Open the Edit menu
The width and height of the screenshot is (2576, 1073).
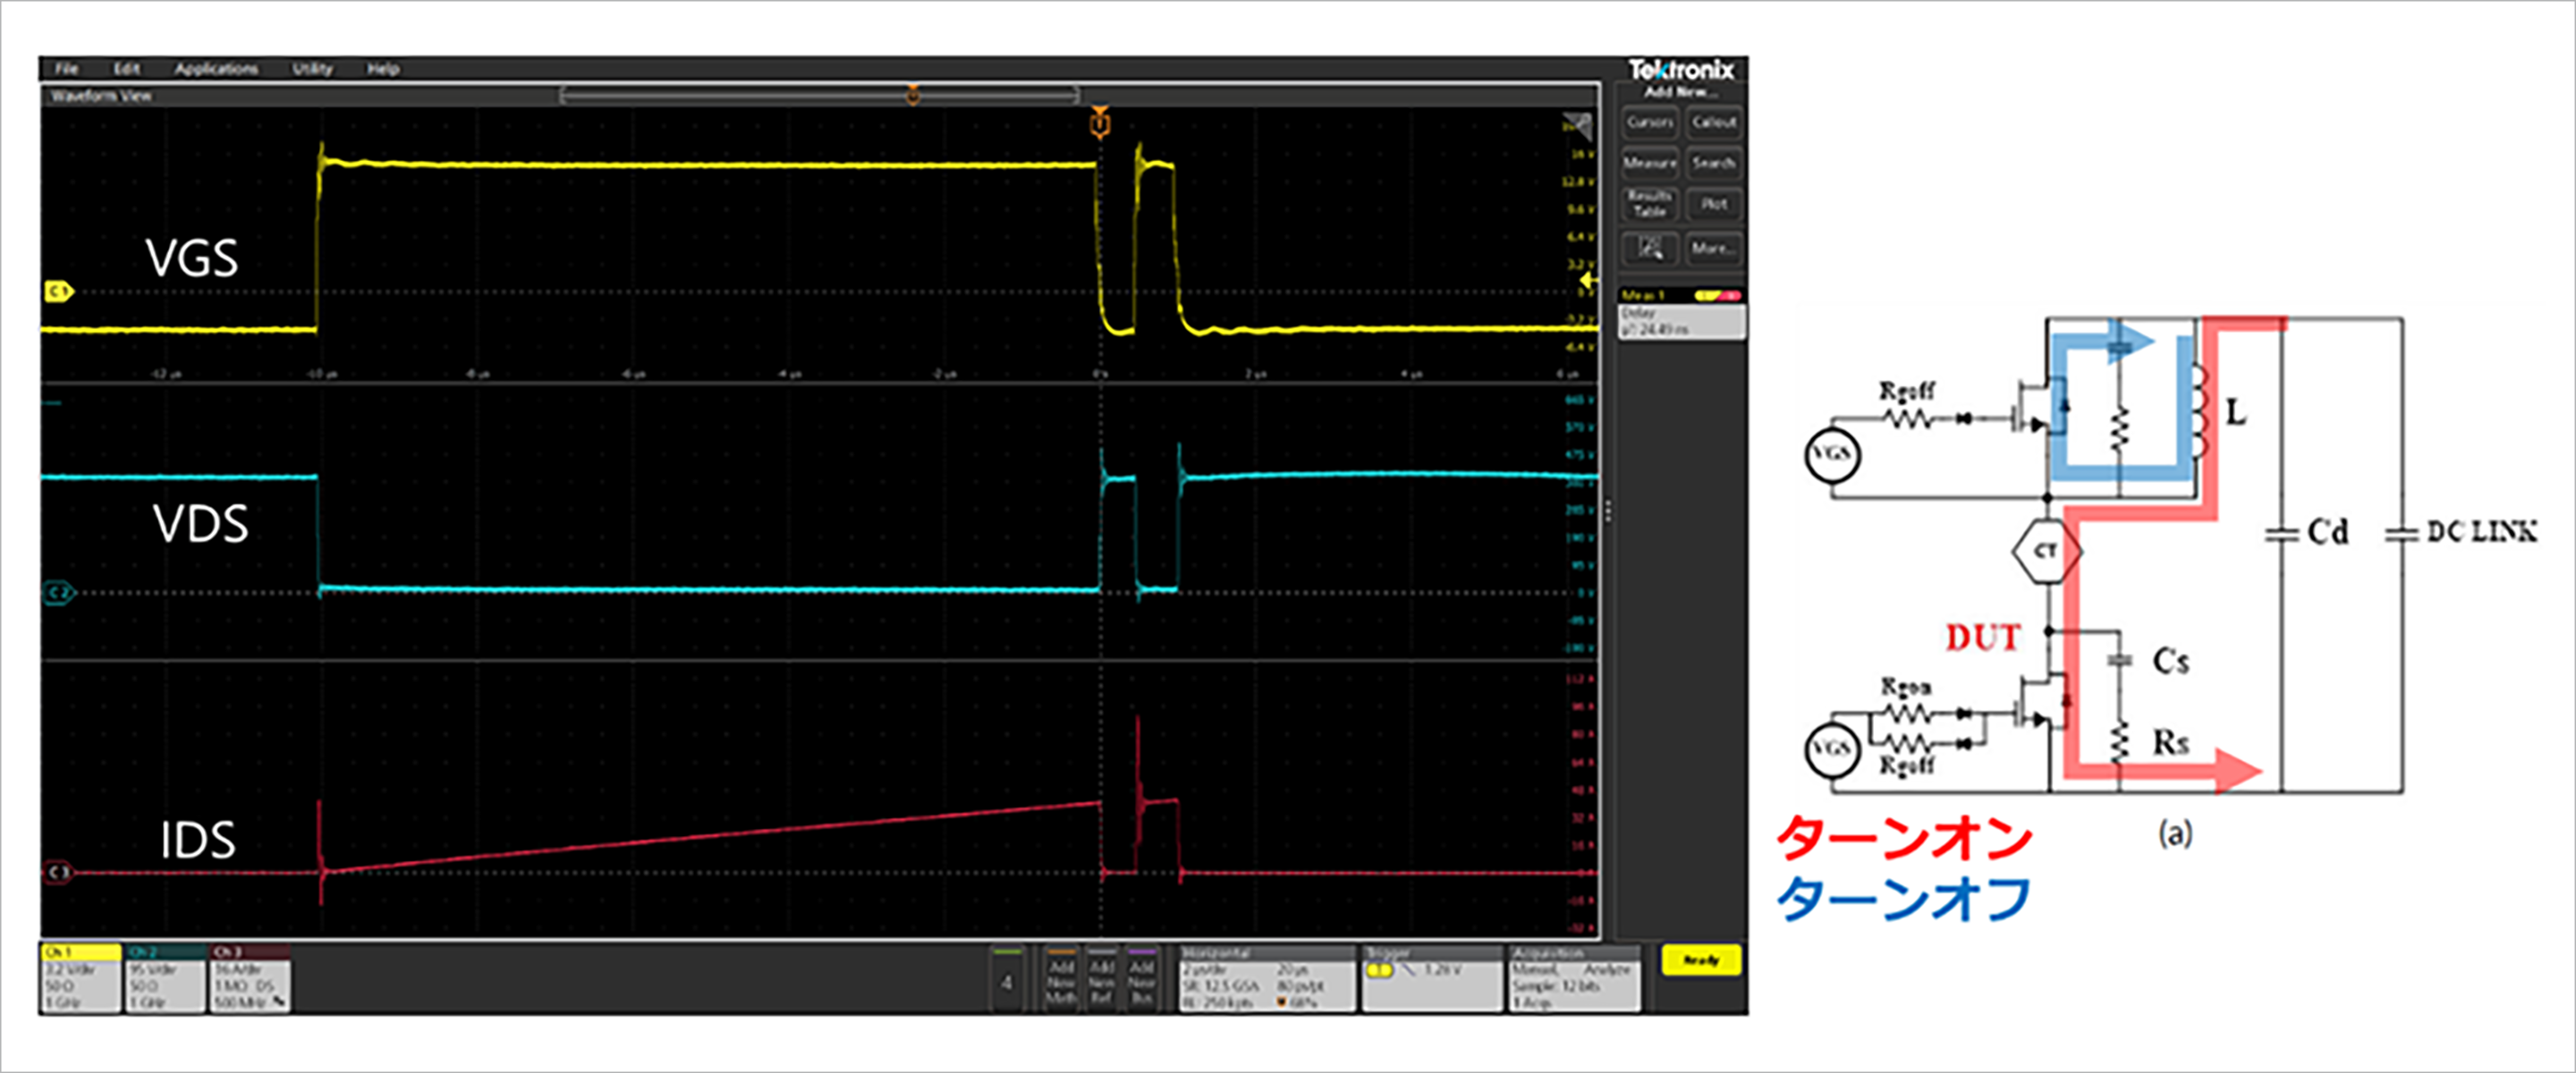127,68
